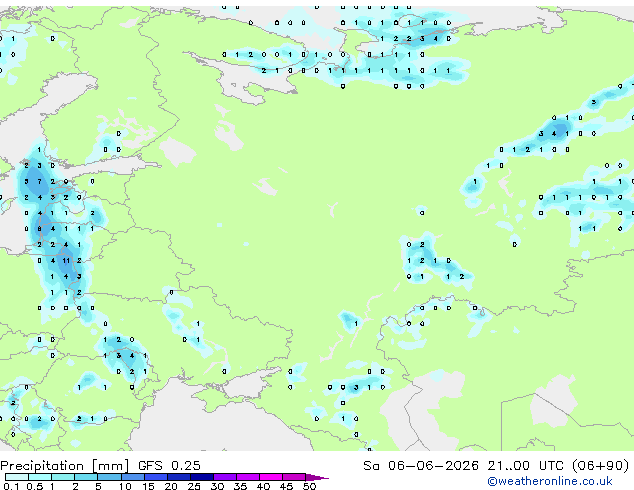Screen dimensions: 634x490
Task: Click the legend label '50'
Action: click(x=310, y=486)
